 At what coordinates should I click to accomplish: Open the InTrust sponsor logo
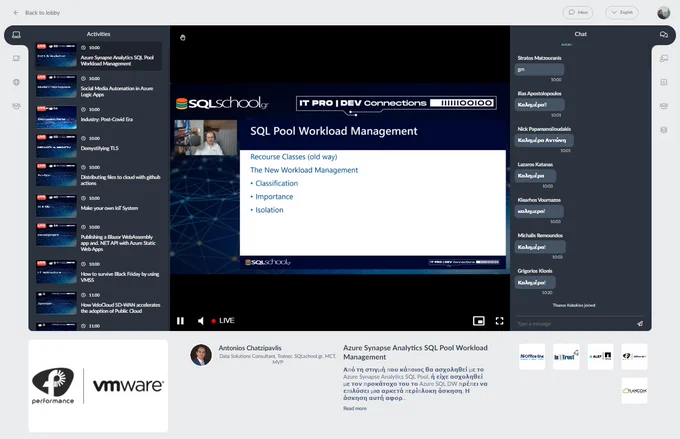[566, 357]
